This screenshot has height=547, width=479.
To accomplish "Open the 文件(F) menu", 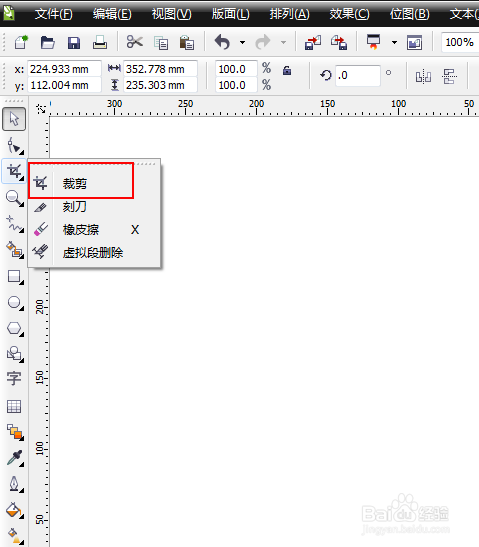I will (x=53, y=14).
